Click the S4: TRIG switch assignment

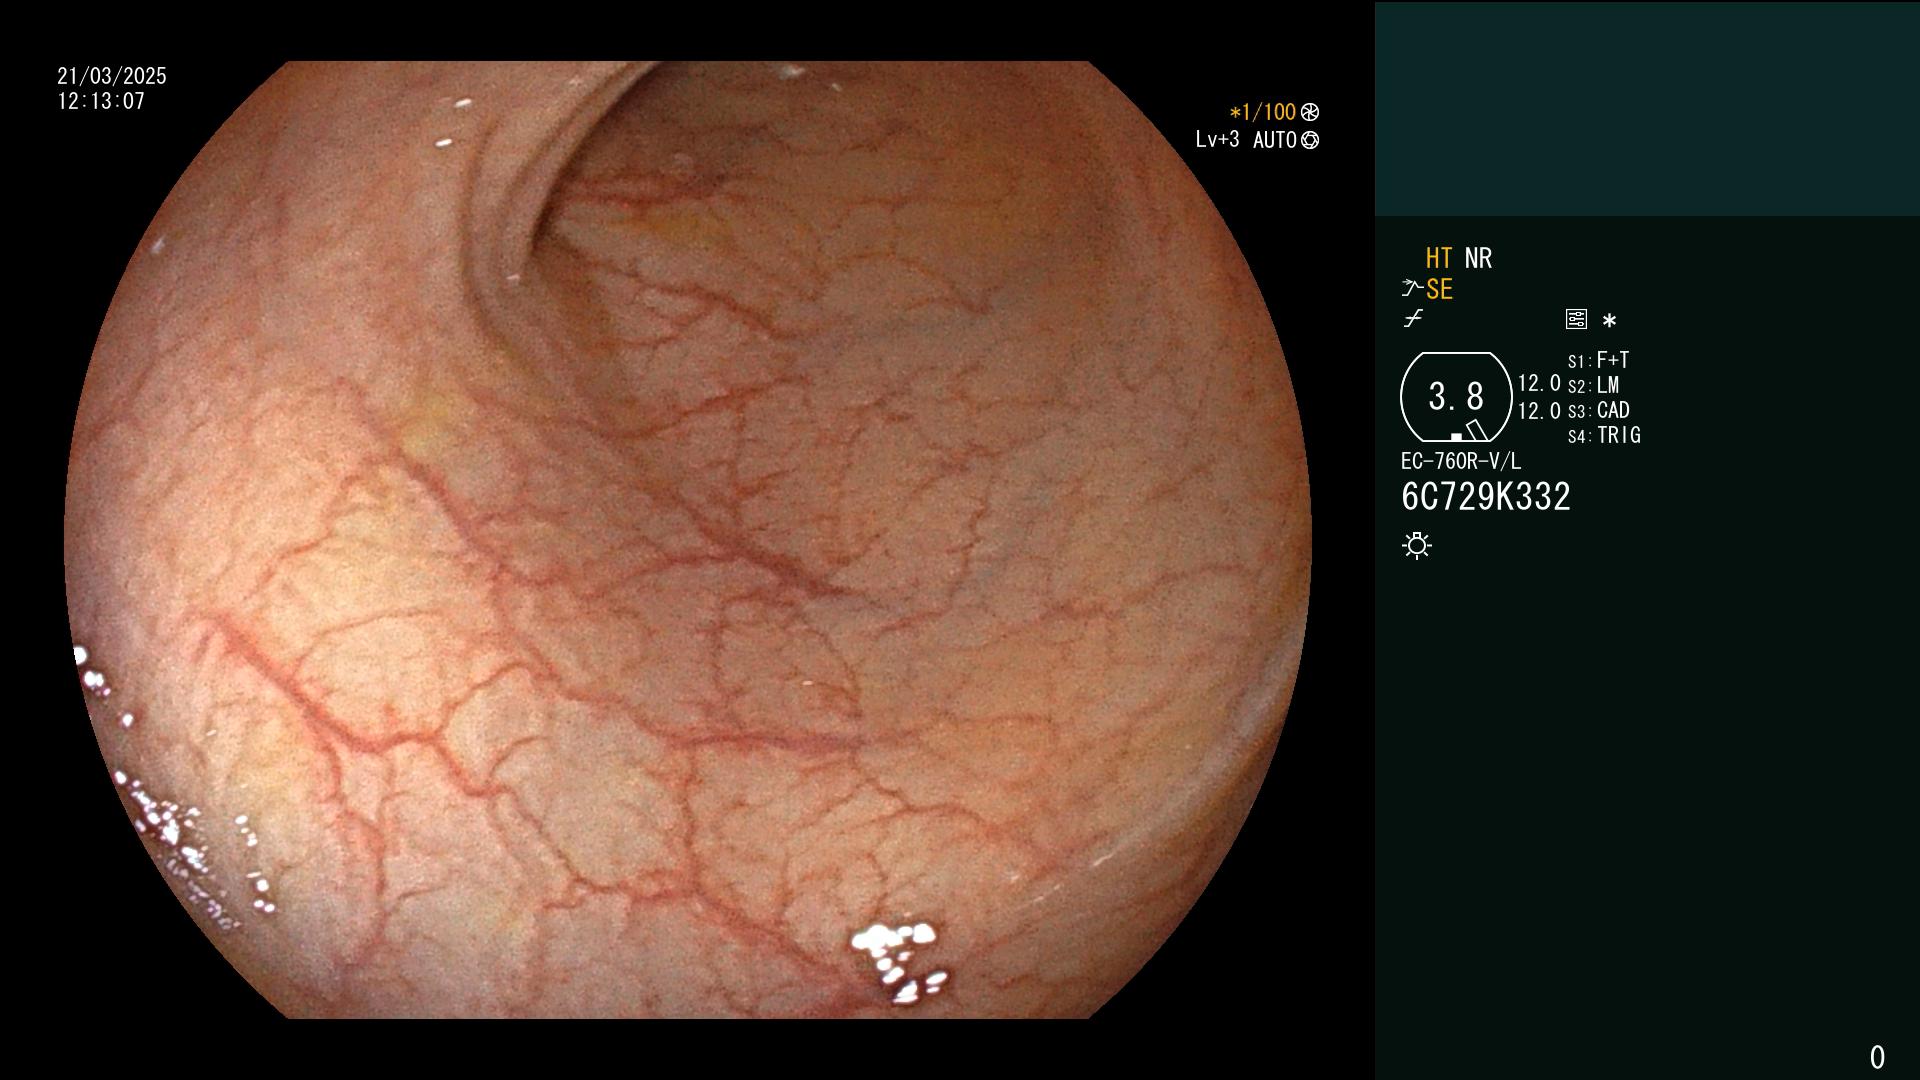[1604, 436]
